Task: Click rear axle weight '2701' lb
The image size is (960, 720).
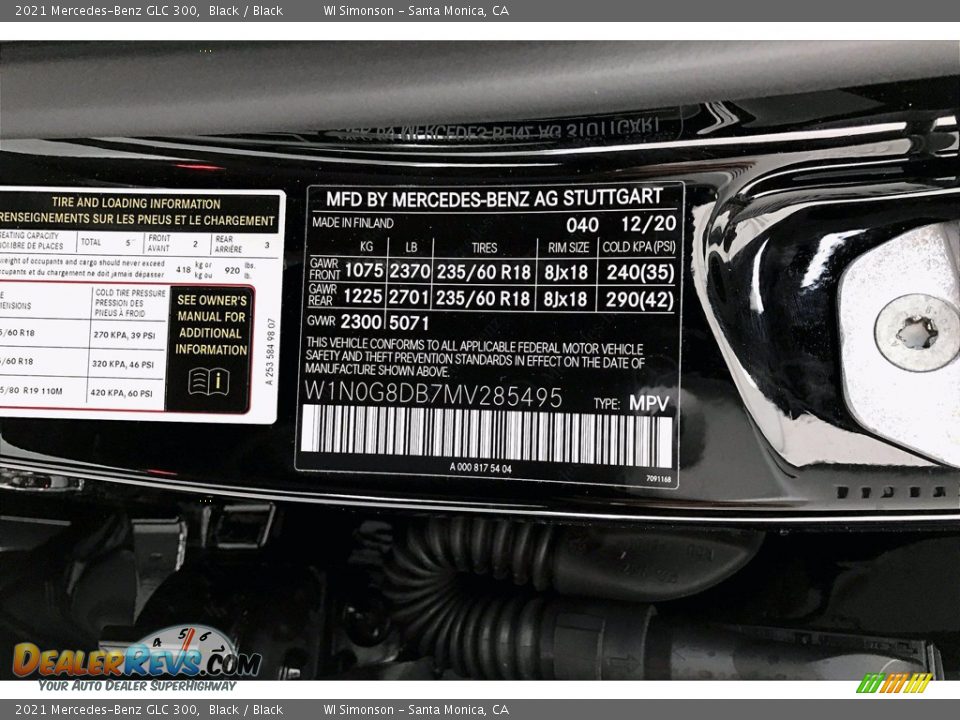Action: pos(408,297)
